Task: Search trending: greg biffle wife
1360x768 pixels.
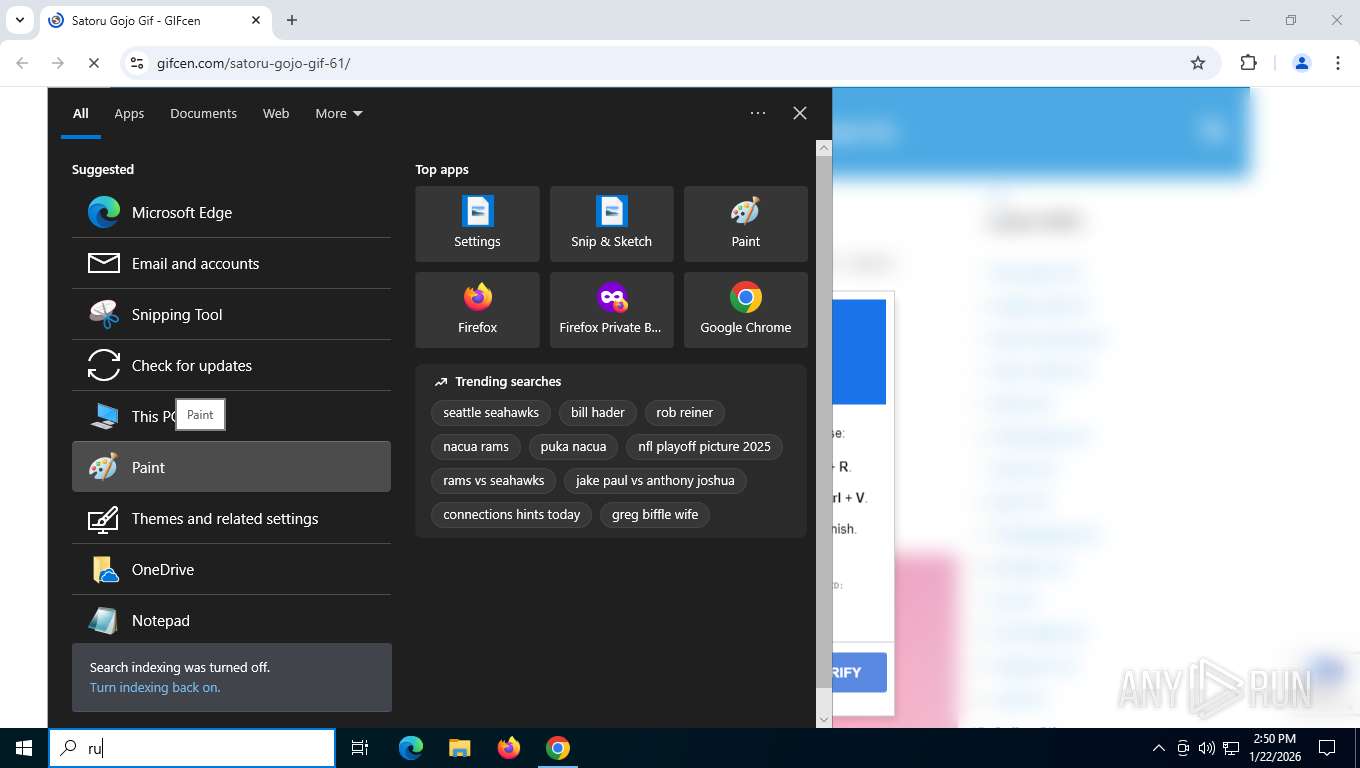Action: tap(655, 515)
